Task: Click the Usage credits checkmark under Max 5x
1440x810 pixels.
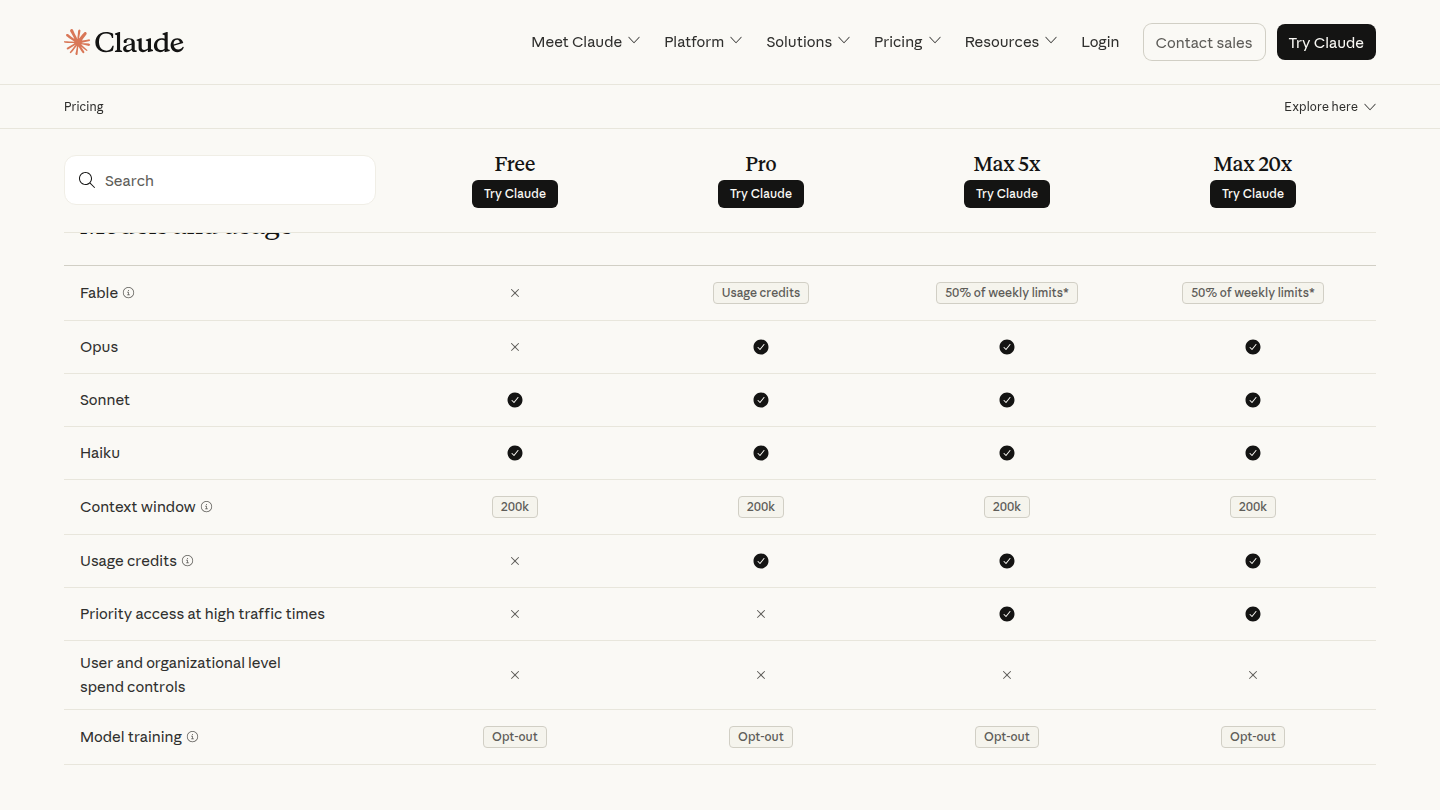Action: click(1007, 561)
